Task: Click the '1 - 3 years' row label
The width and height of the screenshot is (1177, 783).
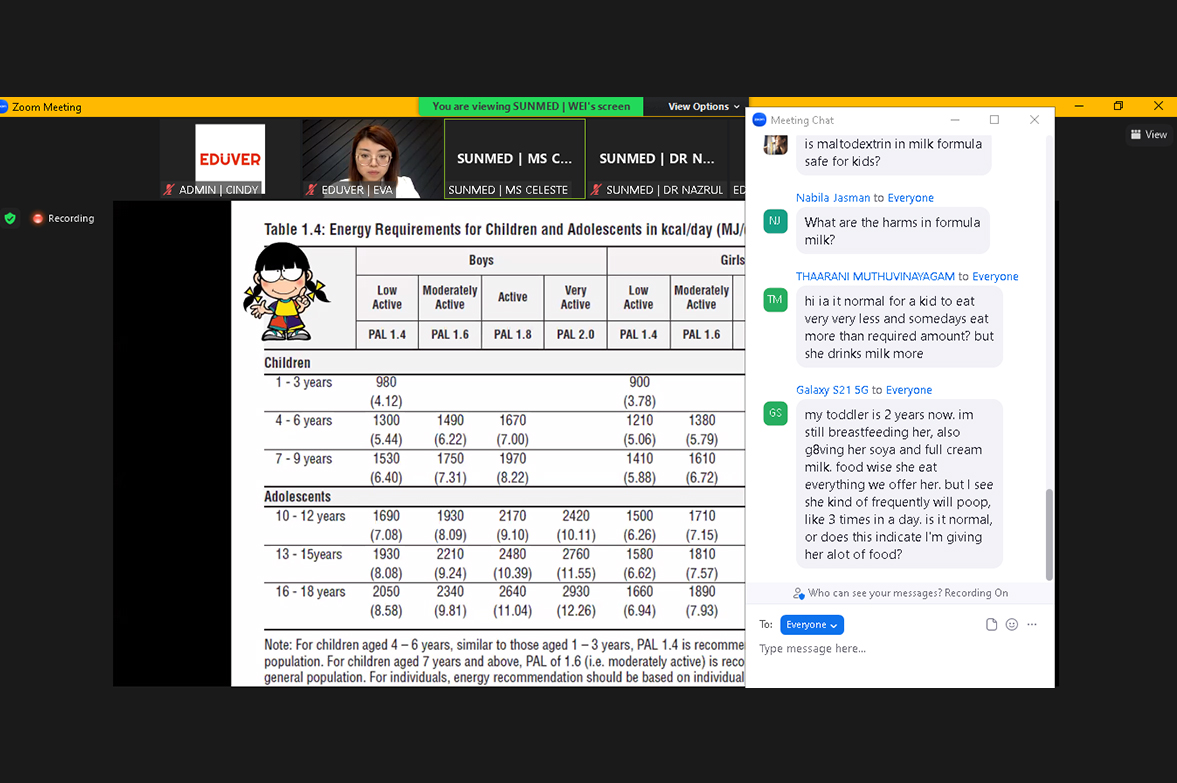Action: coord(303,383)
